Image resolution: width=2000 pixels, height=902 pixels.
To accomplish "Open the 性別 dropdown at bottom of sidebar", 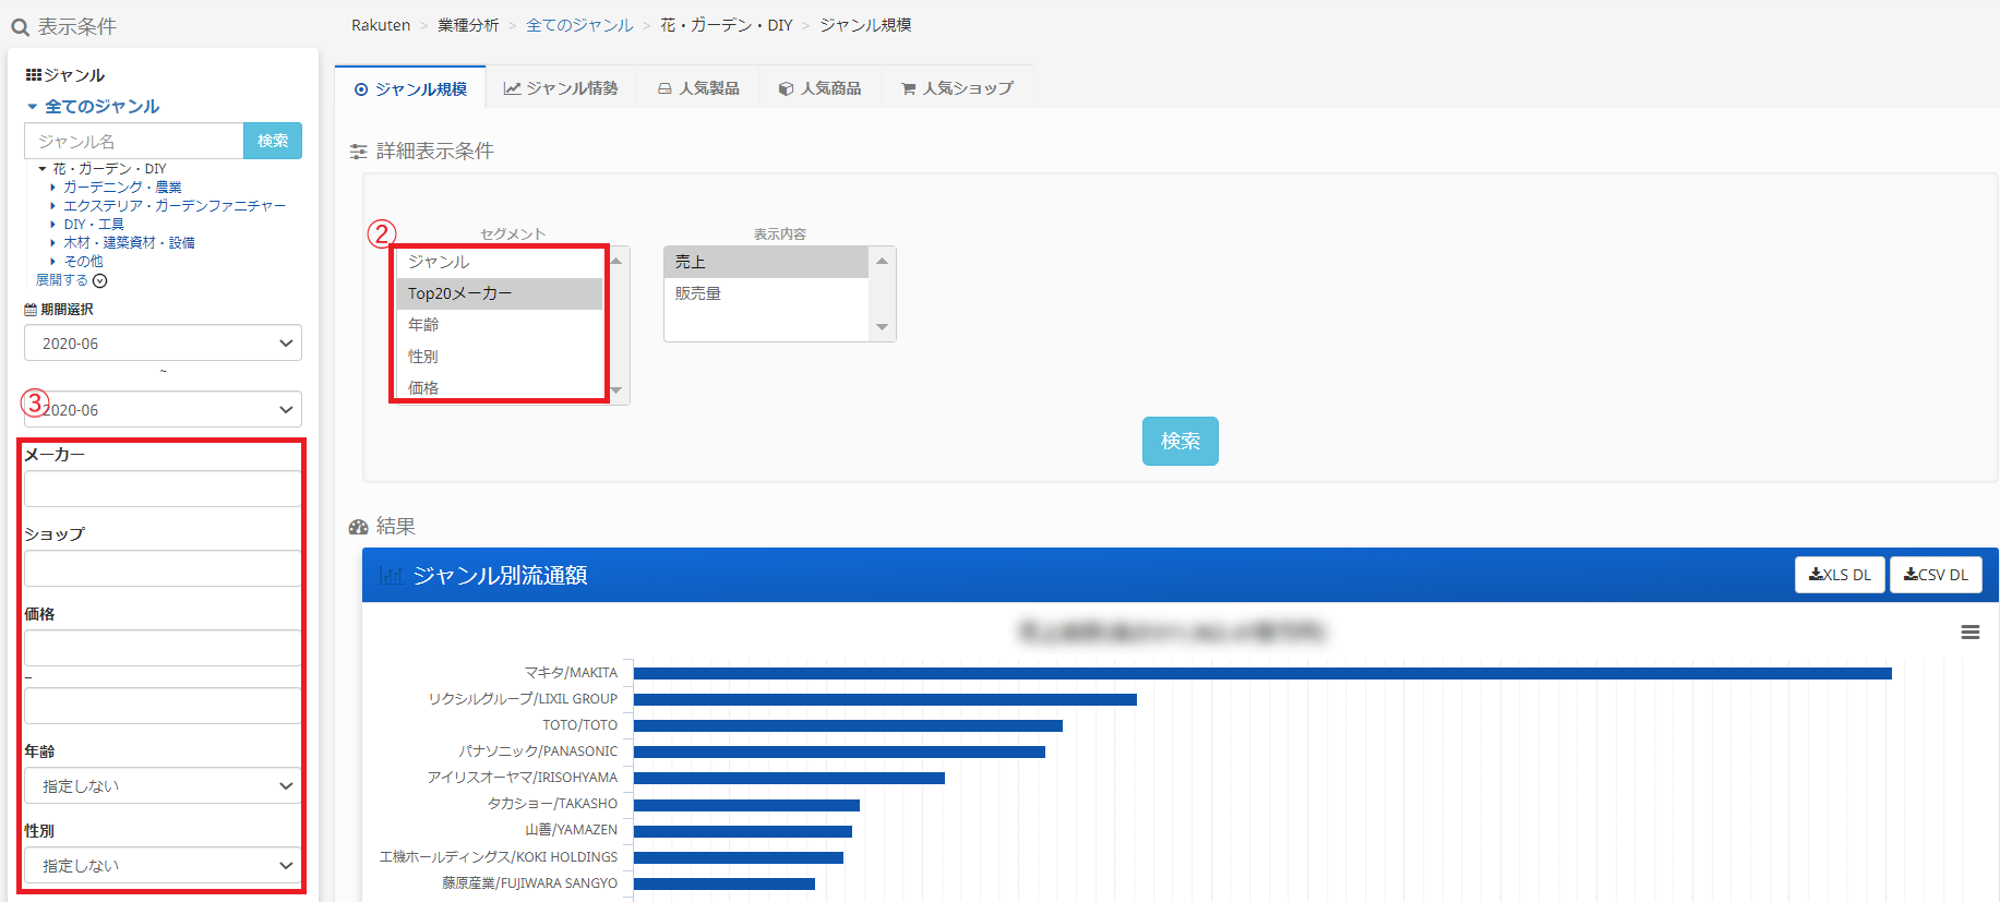I will tap(163, 866).
